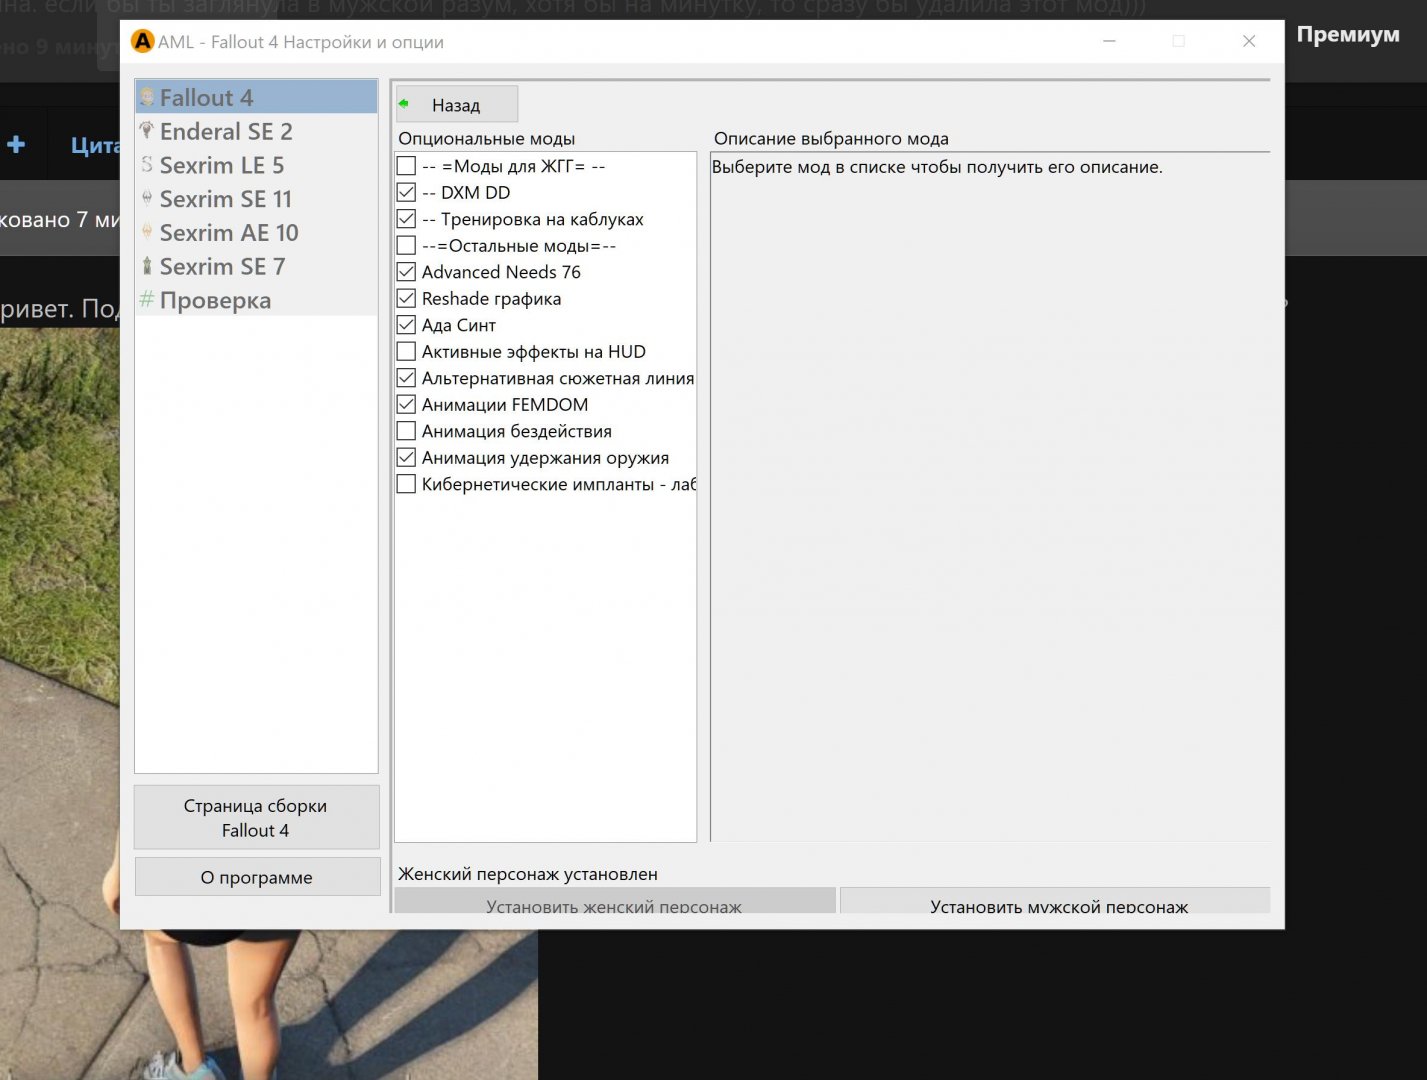Open the Премиум link in background page

tap(1347, 35)
